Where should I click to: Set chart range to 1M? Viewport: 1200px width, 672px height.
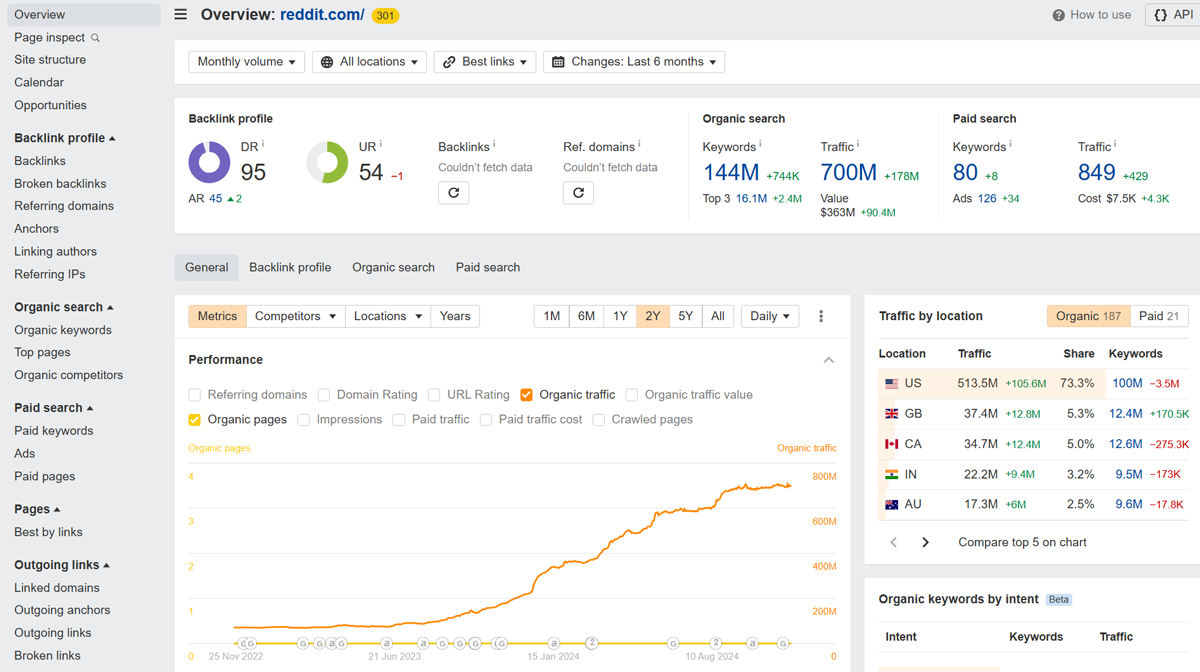coord(551,316)
